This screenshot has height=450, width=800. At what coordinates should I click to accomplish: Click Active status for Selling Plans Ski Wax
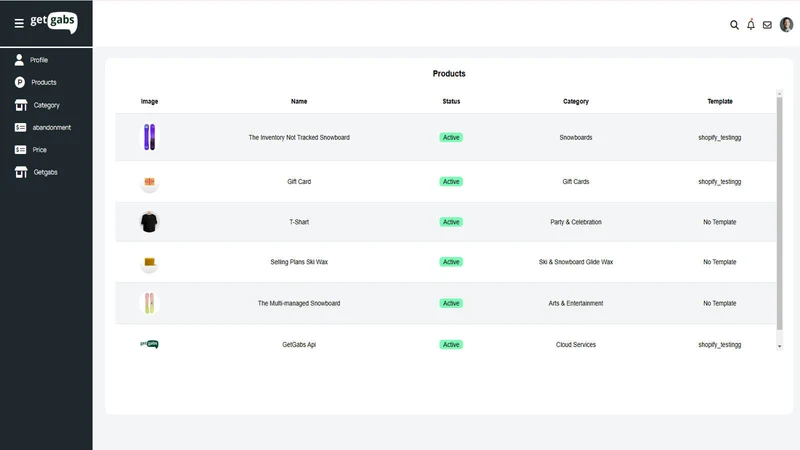451,262
